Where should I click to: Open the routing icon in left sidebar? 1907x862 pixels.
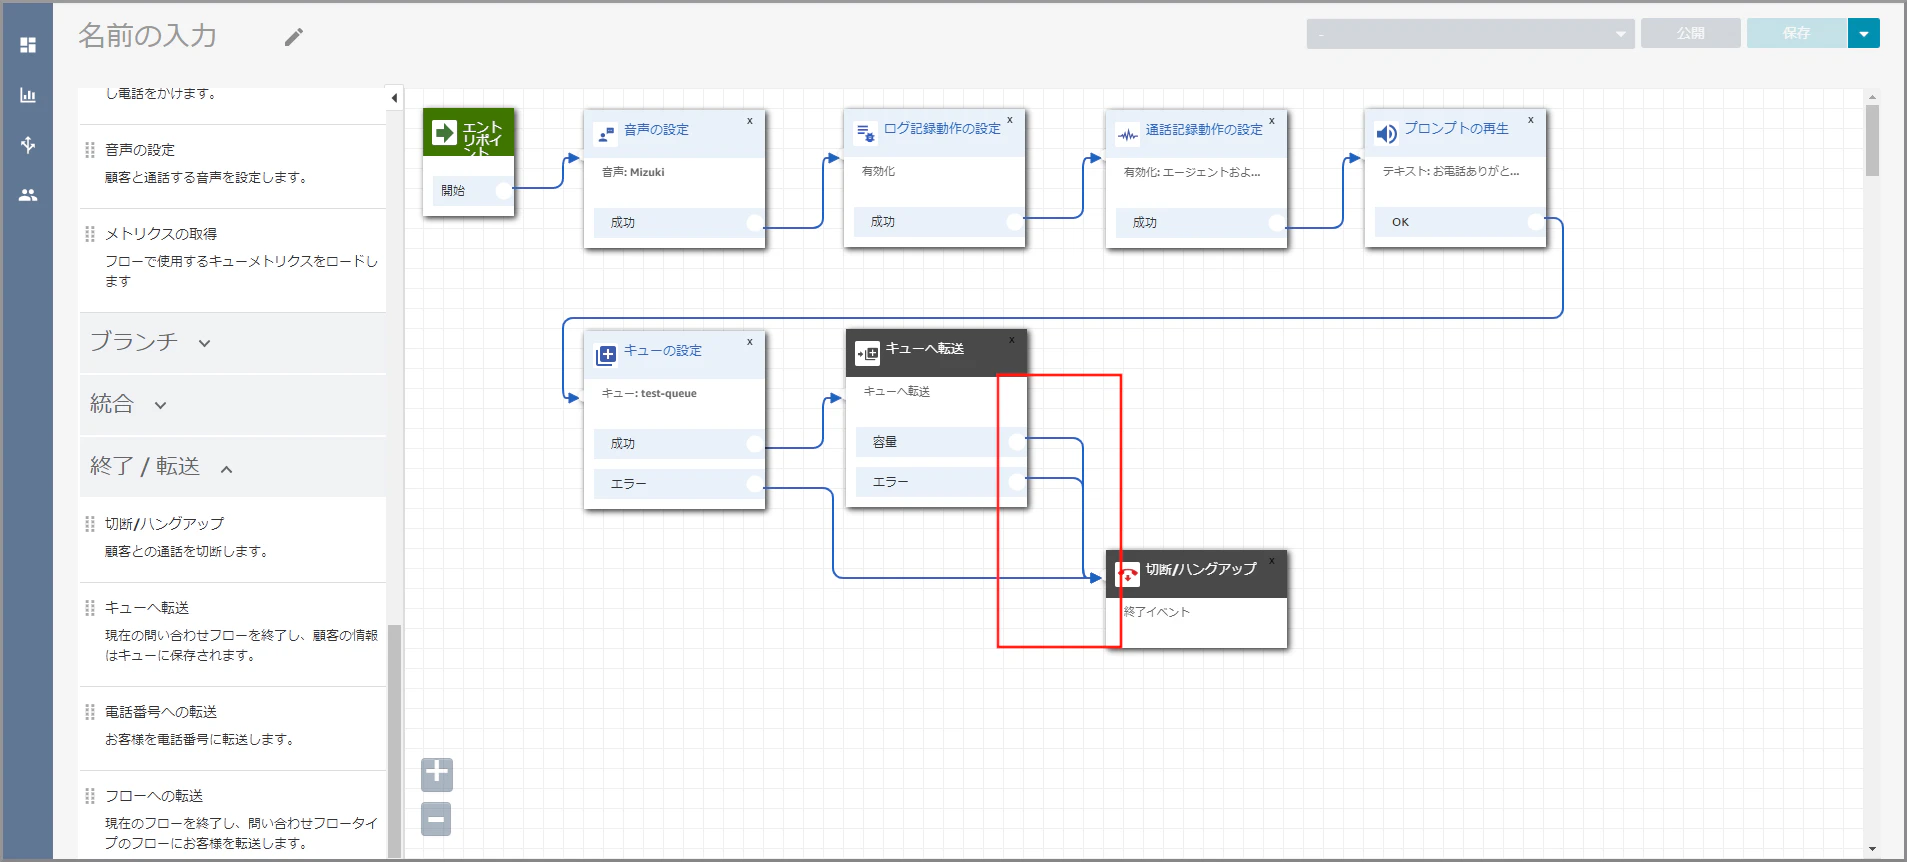click(28, 145)
